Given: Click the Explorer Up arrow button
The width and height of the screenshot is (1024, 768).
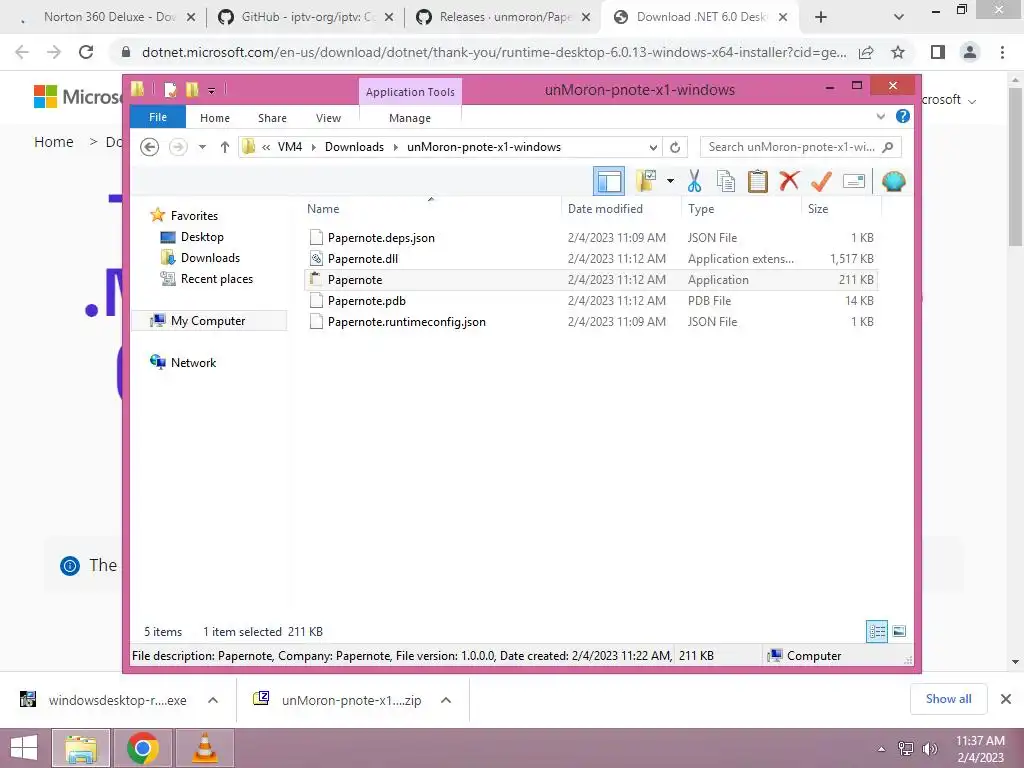Looking at the screenshot, I should [x=225, y=147].
